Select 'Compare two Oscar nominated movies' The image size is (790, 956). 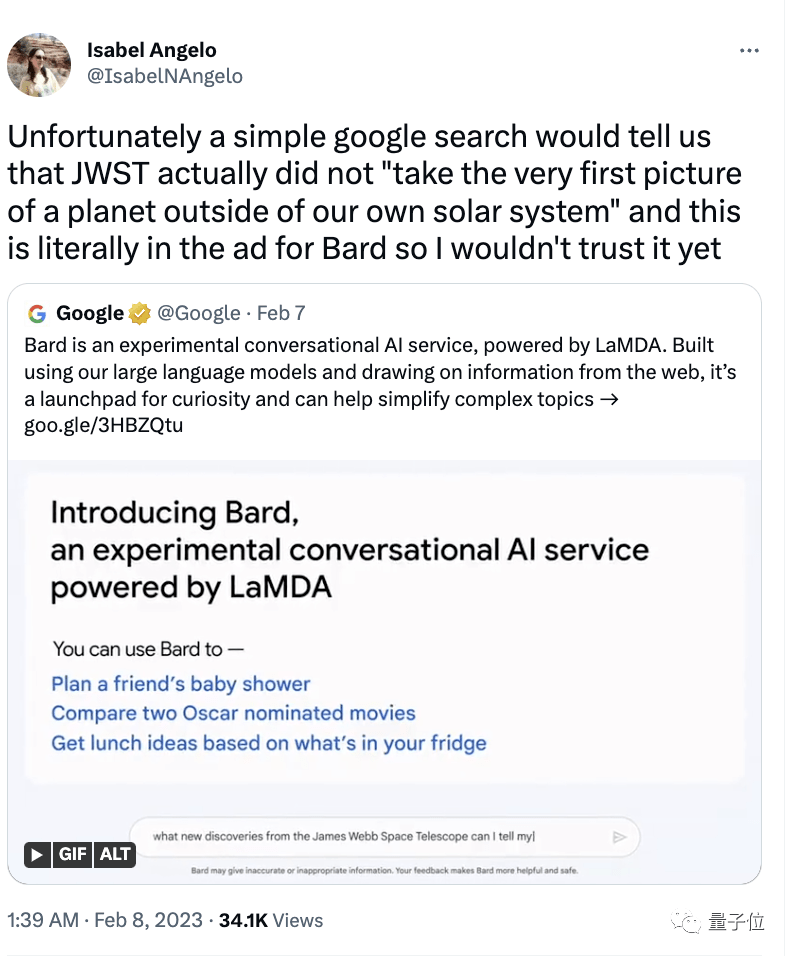[x=233, y=713]
